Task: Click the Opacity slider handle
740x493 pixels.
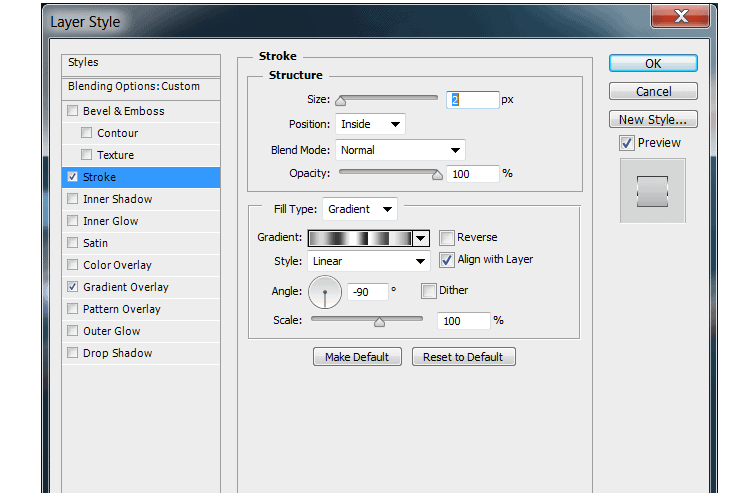Action: coord(437,175)
